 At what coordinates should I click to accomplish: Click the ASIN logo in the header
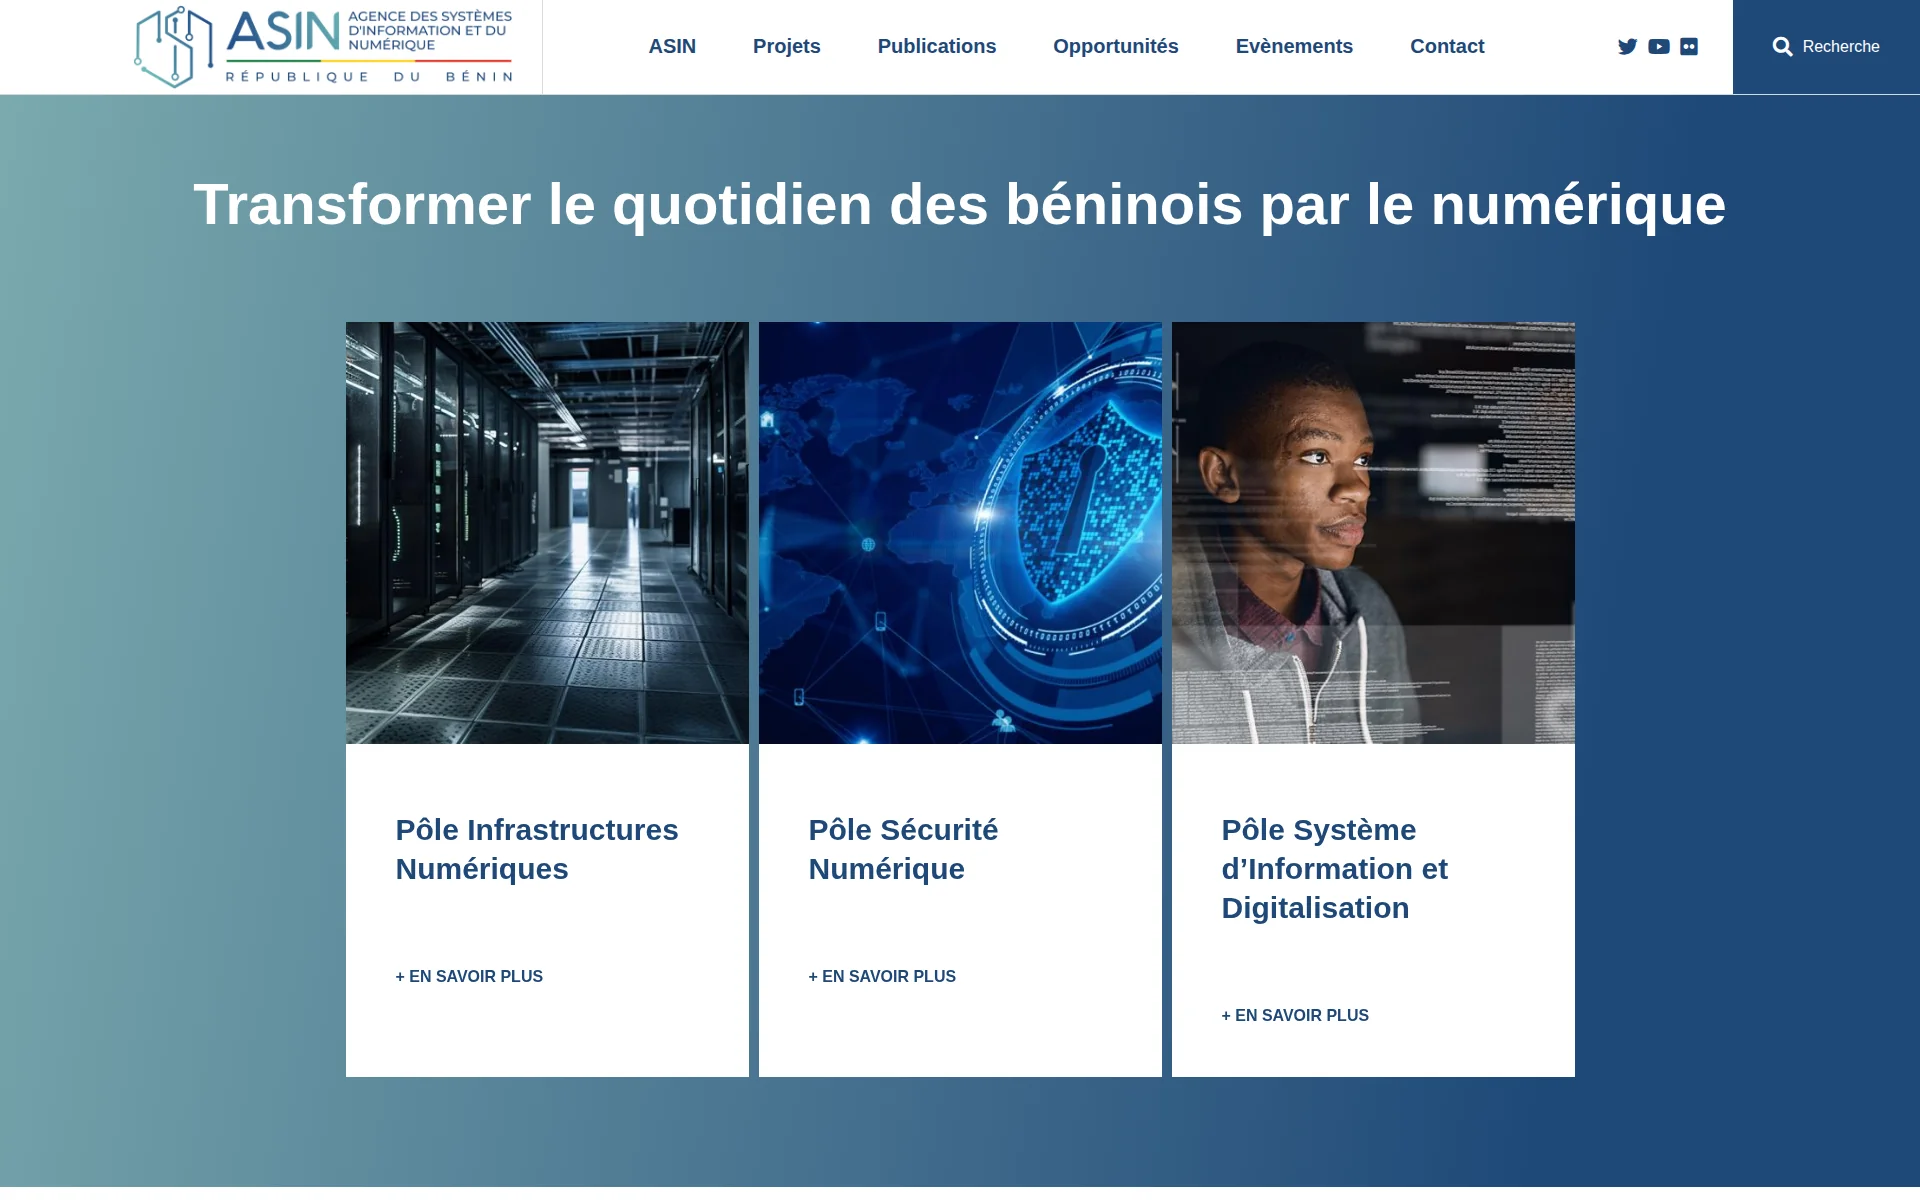coord(324,47)
